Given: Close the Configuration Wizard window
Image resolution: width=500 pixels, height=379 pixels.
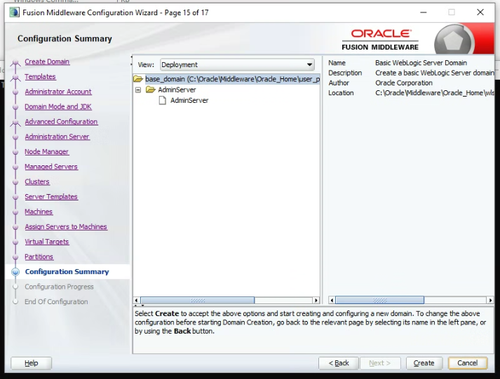Looking at the screenshot, I should tap(480, 12).
